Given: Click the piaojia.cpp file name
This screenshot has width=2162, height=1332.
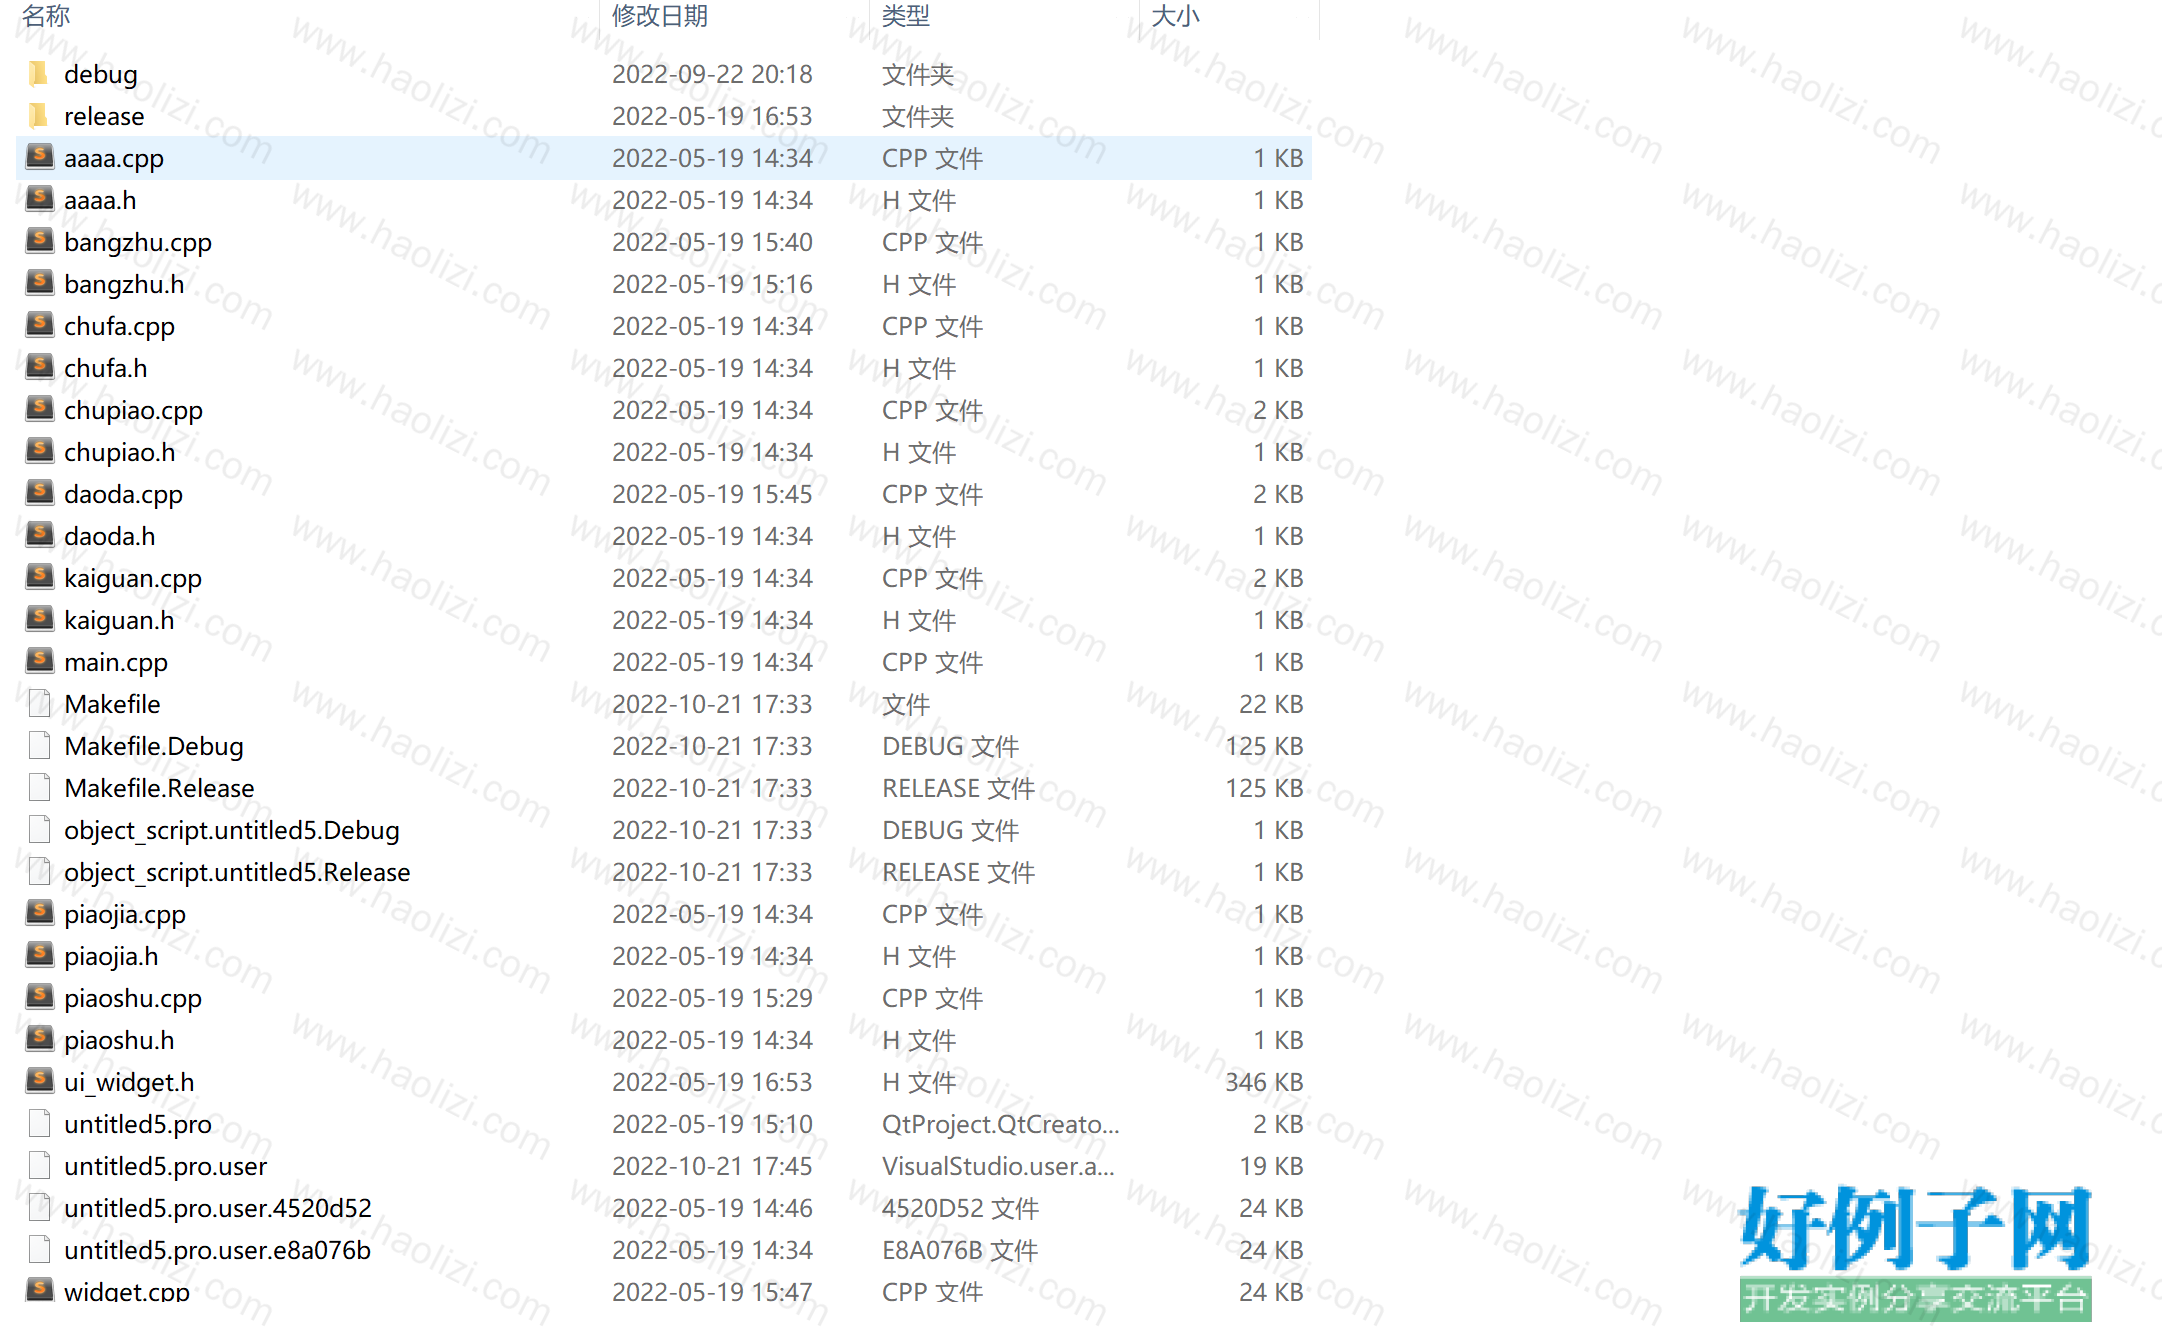Looking at the screenshot, I should click(x=125, y=914).
